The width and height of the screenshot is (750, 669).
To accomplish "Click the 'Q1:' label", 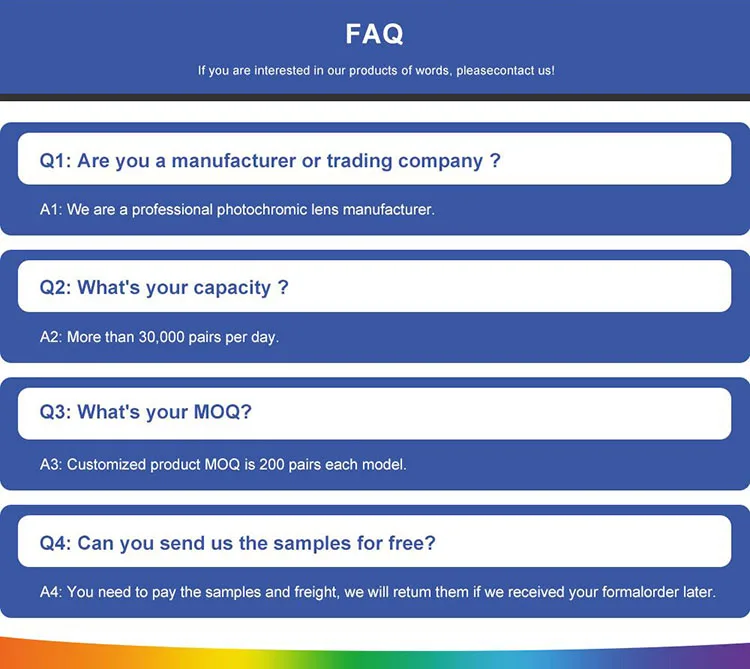I will pos(55,160).
